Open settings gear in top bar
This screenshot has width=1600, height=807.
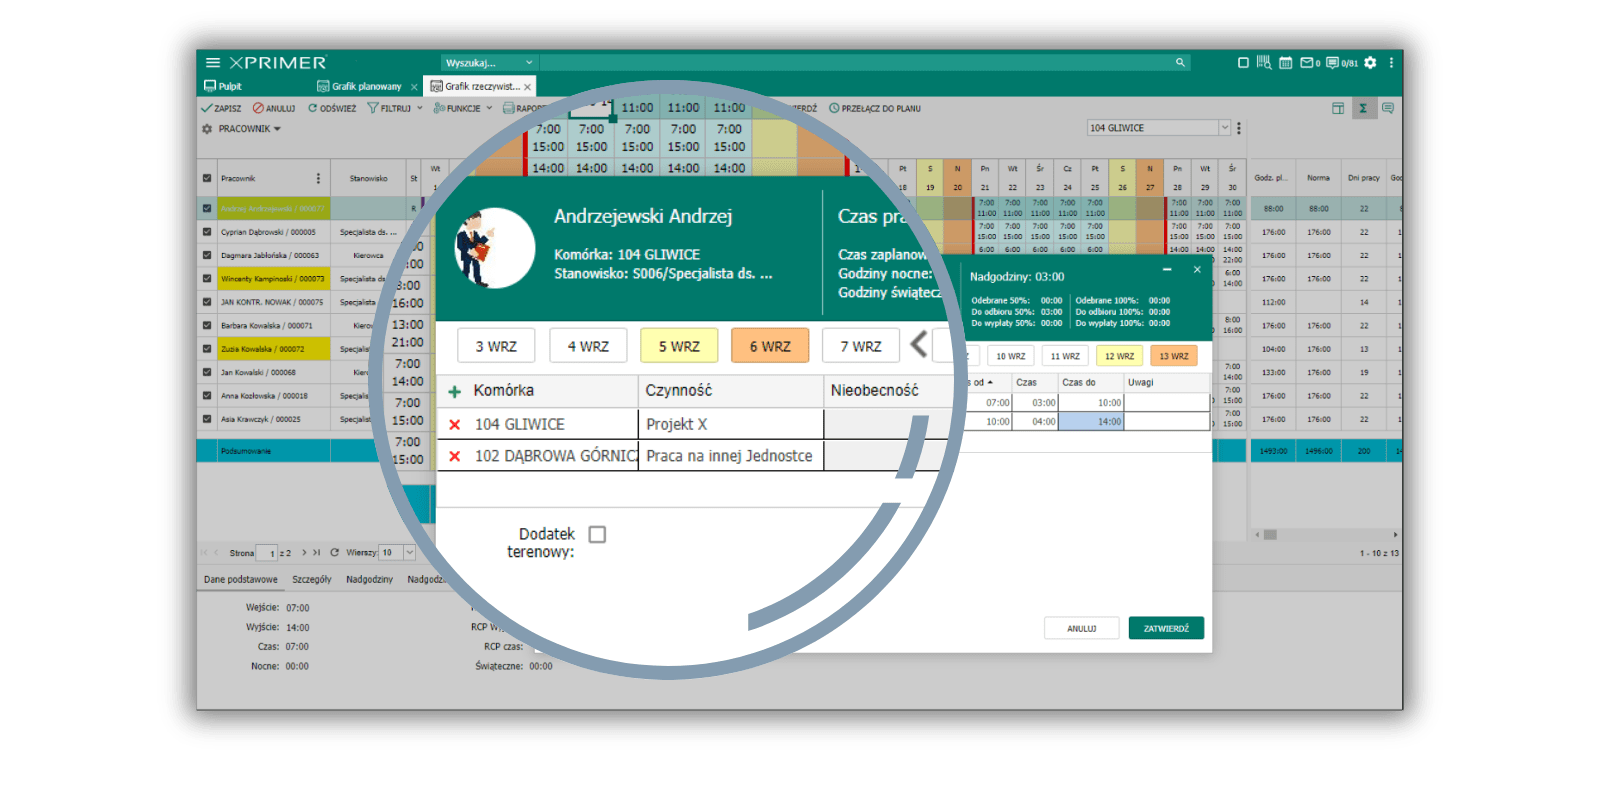1370,63
